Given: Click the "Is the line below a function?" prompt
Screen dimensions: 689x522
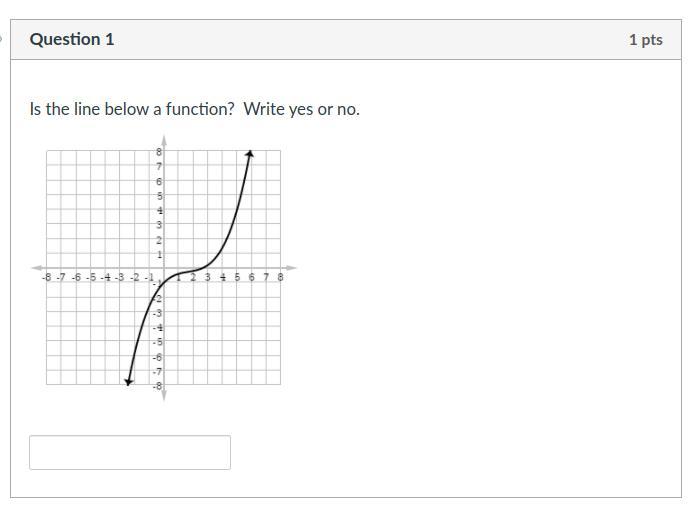Looking at the screenshot, I should click(132, 109).
